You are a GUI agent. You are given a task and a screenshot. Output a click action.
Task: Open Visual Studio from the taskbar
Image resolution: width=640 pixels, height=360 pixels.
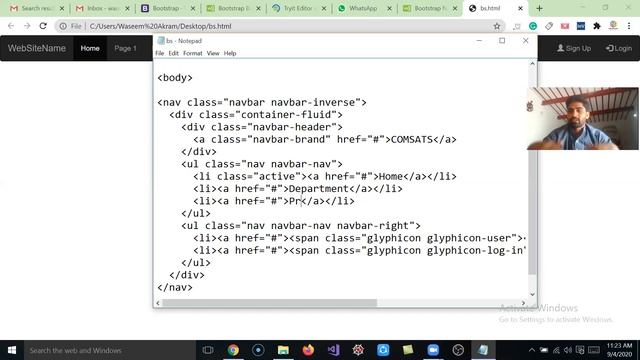[x=333, y=350]
